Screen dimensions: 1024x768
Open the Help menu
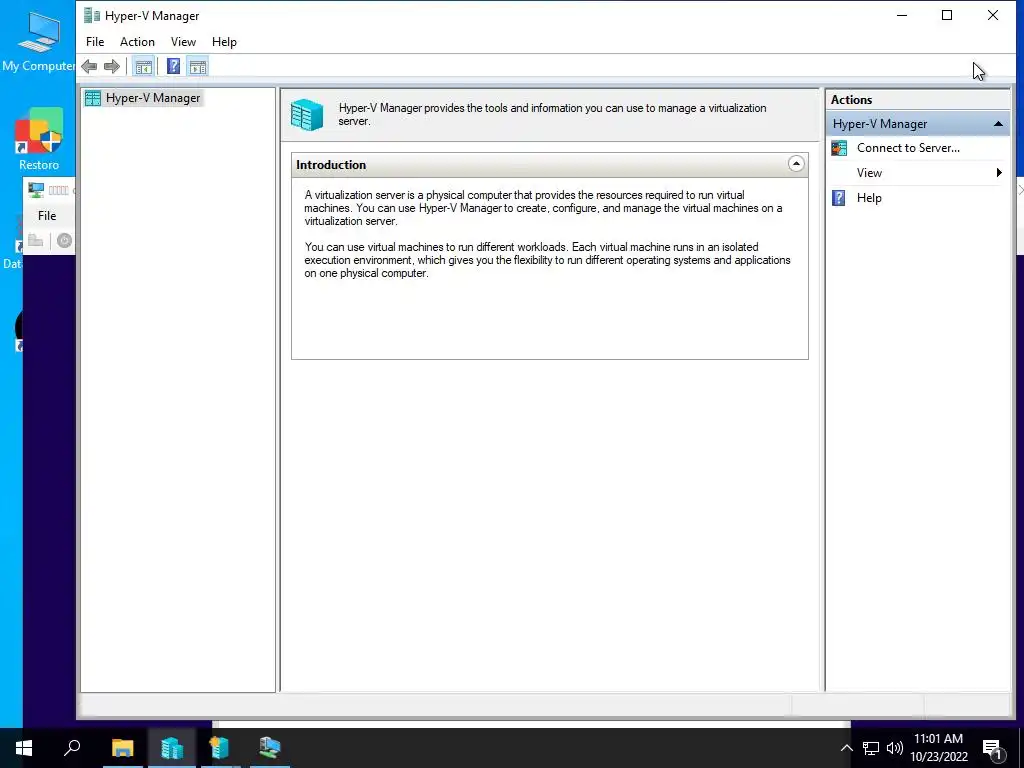pyautogui.click(x=224, y=42)
